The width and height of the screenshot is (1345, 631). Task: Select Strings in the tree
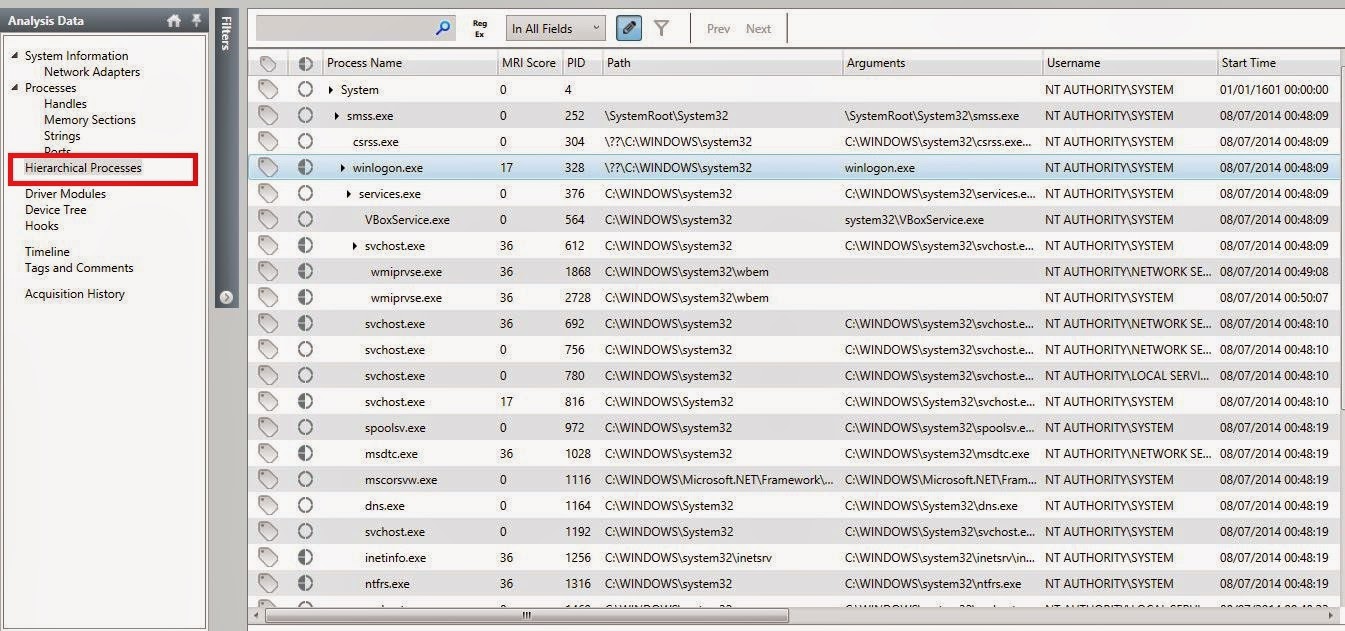point(62,136)
